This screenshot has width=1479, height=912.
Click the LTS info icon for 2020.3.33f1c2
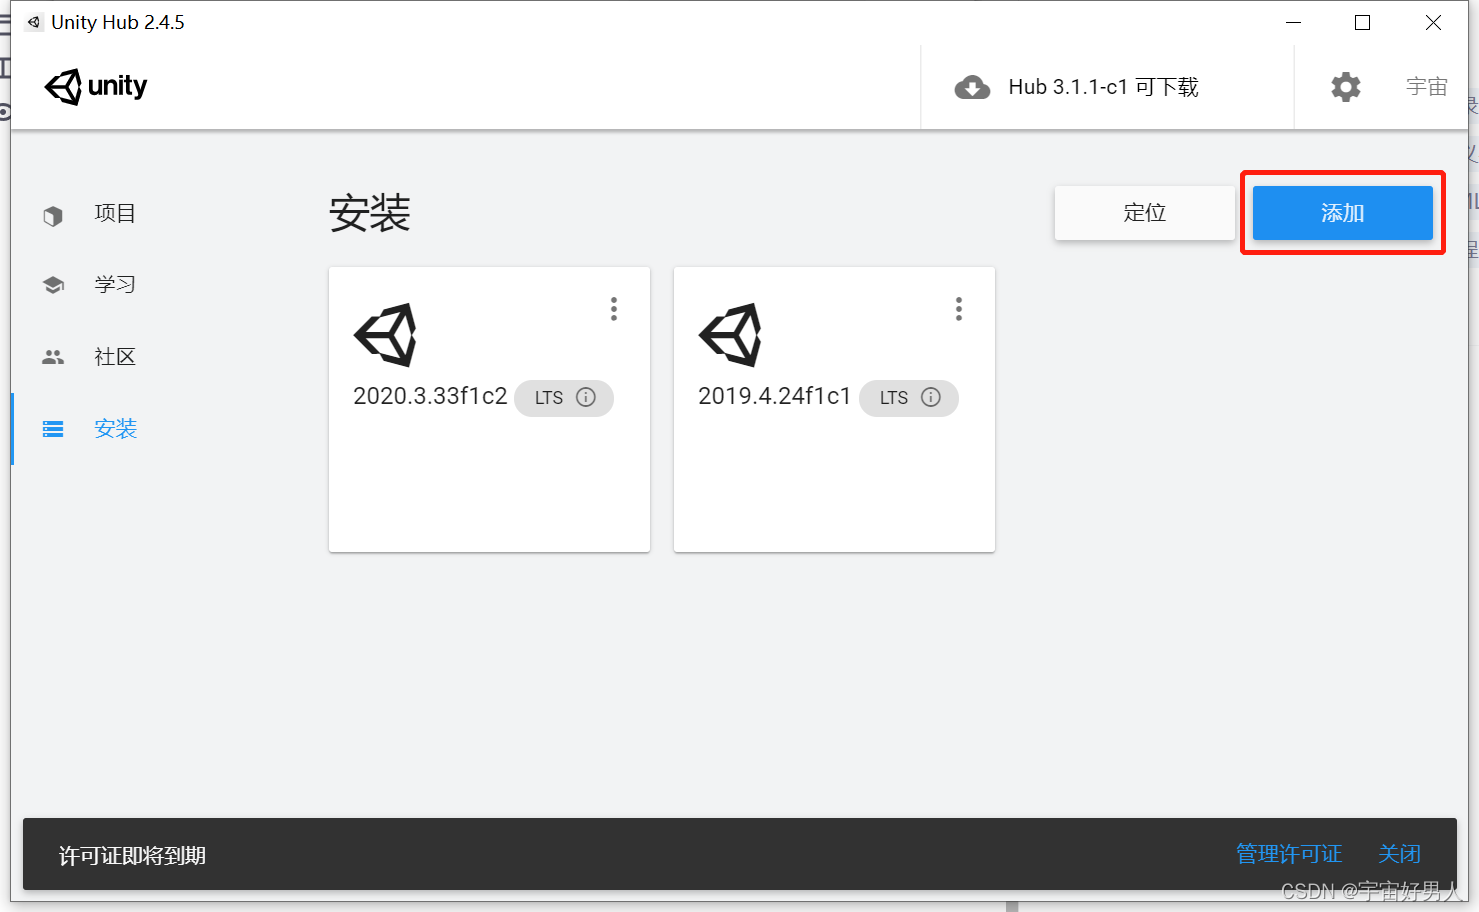click(x=586, y=397)
